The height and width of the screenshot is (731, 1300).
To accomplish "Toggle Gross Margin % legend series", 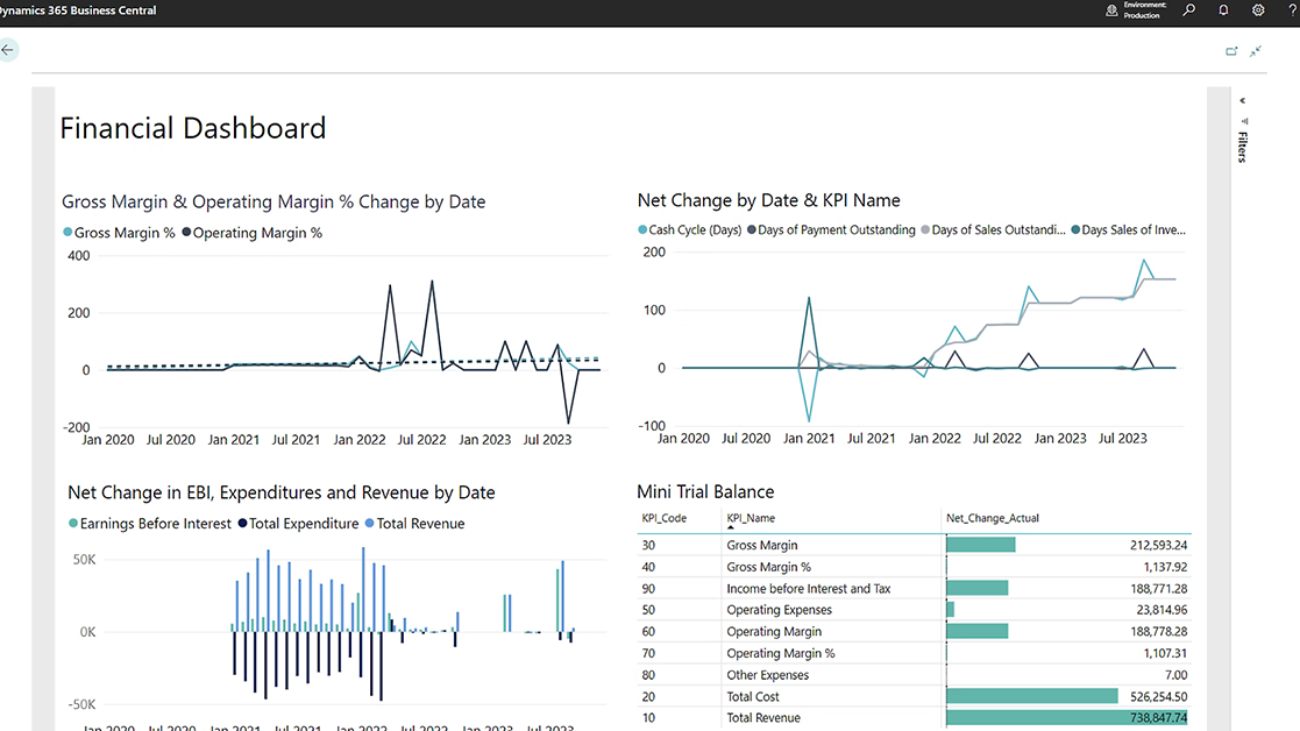I will coord(119,233).
